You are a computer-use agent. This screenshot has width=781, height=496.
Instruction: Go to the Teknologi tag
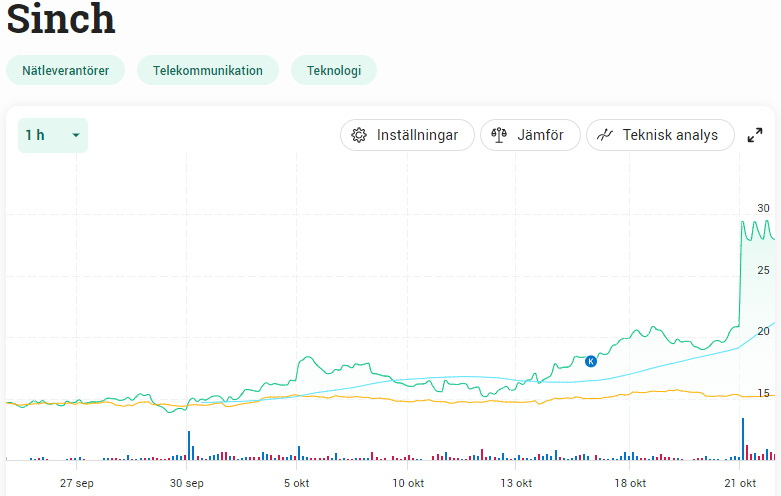coord(334,70)
